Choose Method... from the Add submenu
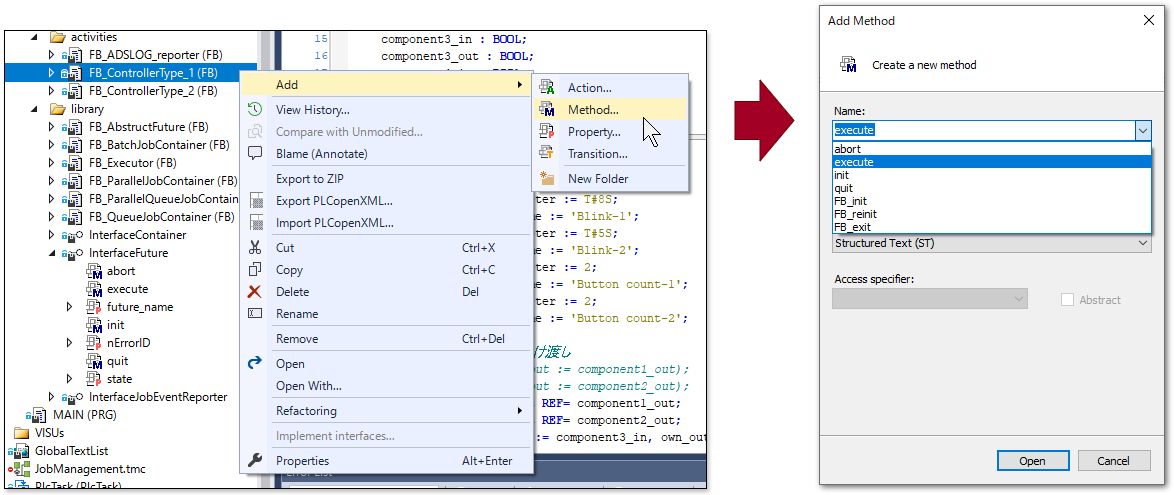The width and height of the screenshot is (1174, 495). coord(609,110)
